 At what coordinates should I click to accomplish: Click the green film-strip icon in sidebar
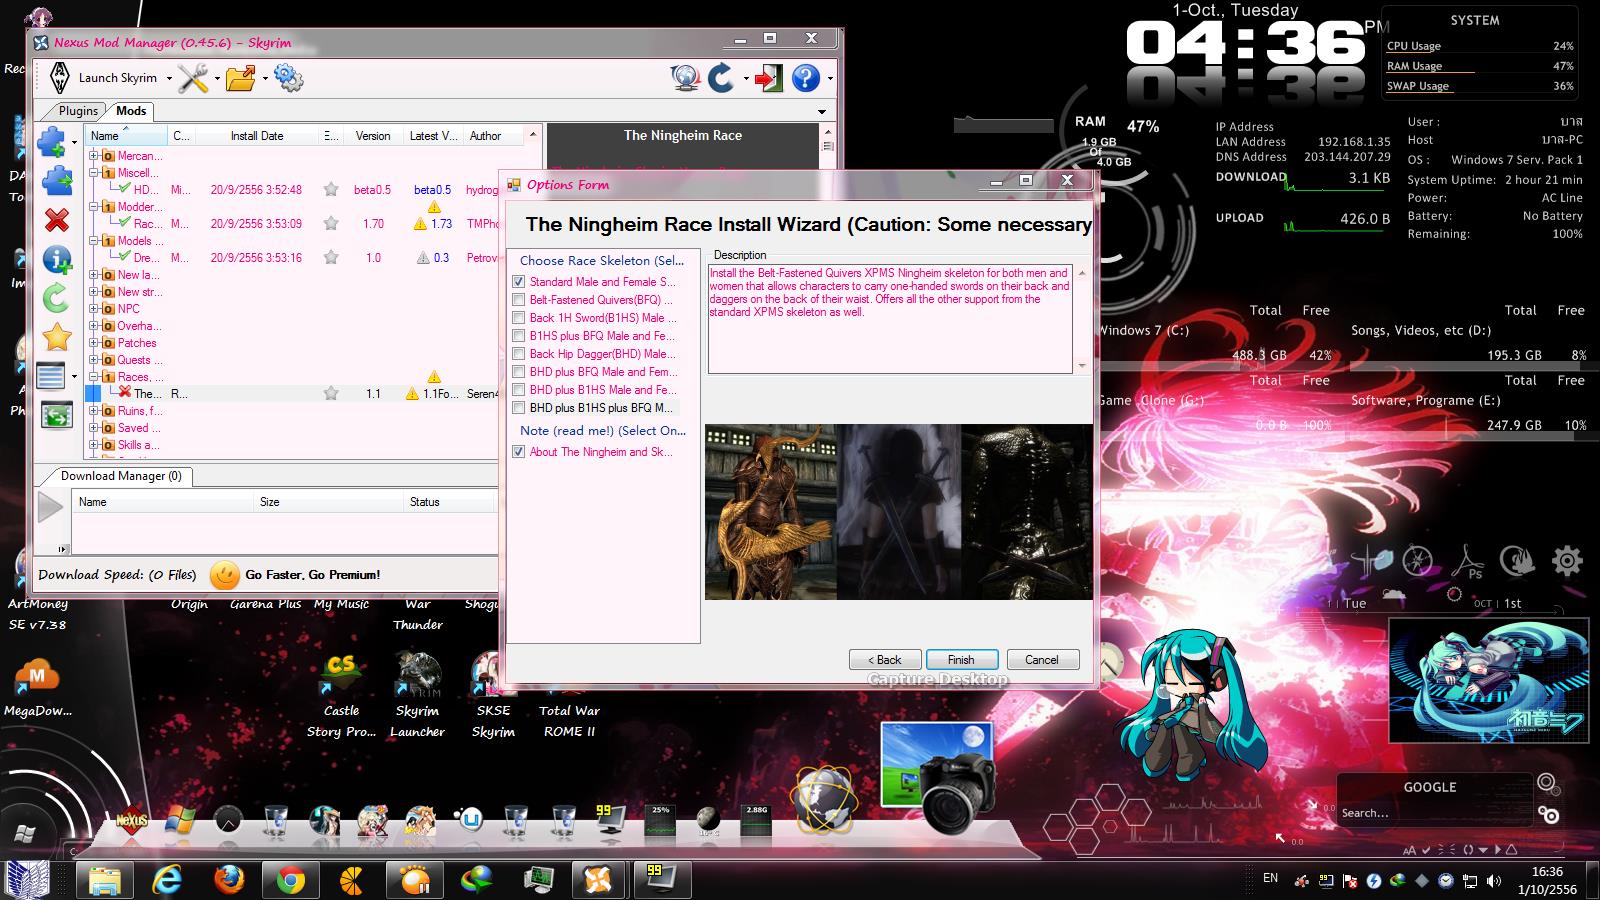57,415
